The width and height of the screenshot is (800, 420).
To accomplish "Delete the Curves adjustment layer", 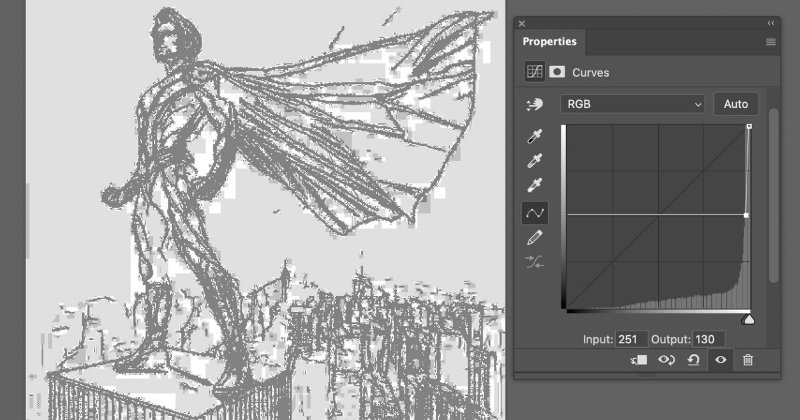I will coord(747,360).
